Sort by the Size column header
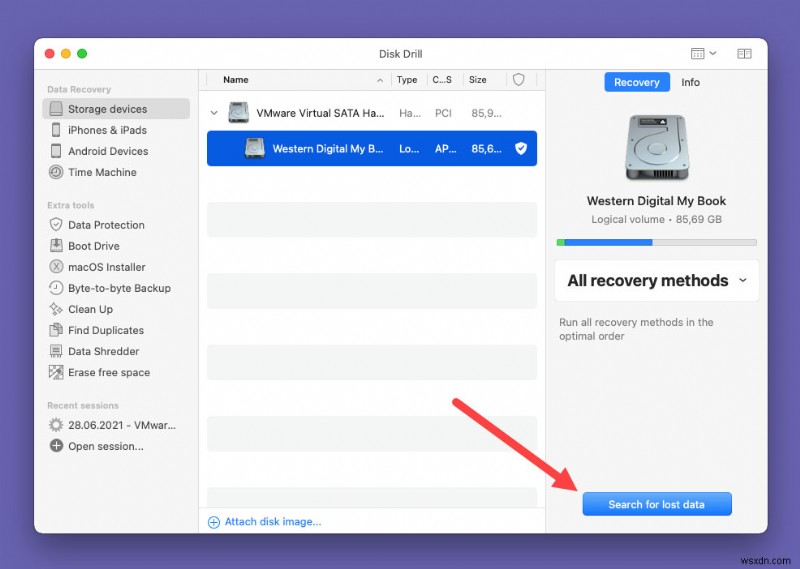This screenshot has width=800, height=569. 478,80
